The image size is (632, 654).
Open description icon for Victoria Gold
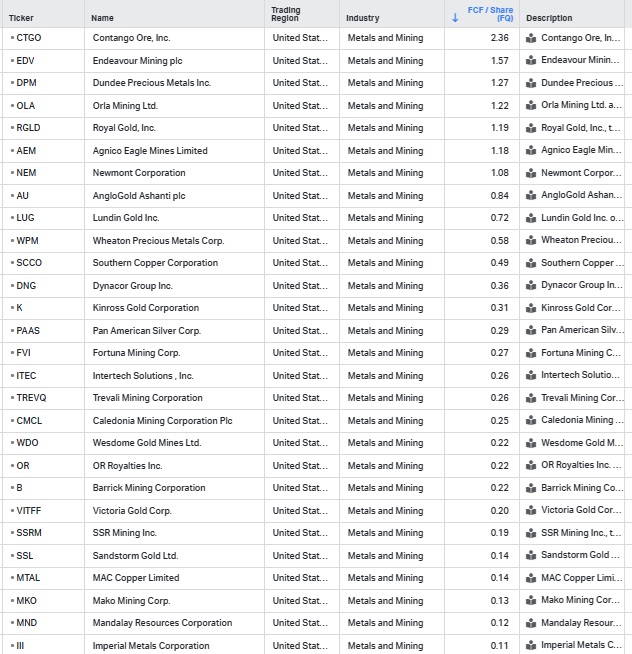531,511
